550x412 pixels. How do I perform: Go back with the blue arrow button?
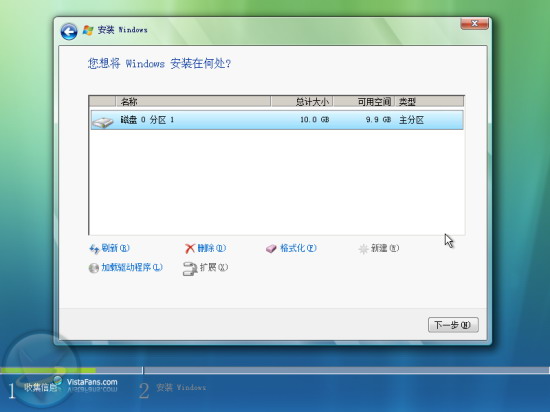coord(69,32)
